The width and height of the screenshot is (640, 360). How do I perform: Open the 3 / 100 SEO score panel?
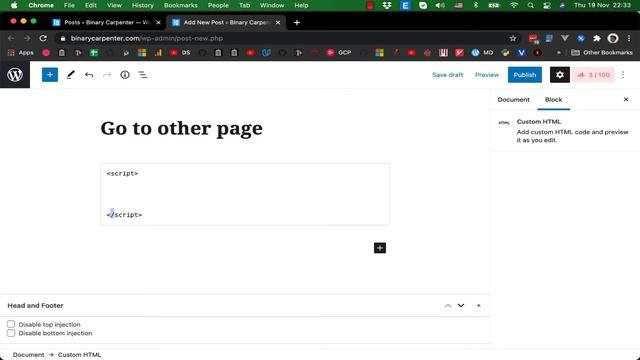pos(593,75)
